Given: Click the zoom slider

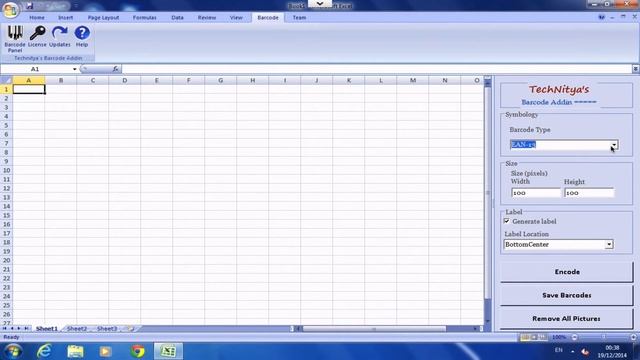Looking at the screenshot, I should coord(604,337).
